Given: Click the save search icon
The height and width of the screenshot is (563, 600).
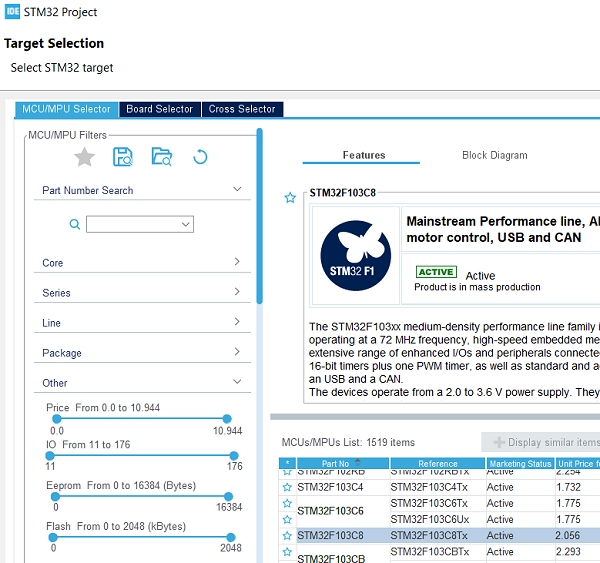Looking at the screenshot, I should click(x=122, y=156).
